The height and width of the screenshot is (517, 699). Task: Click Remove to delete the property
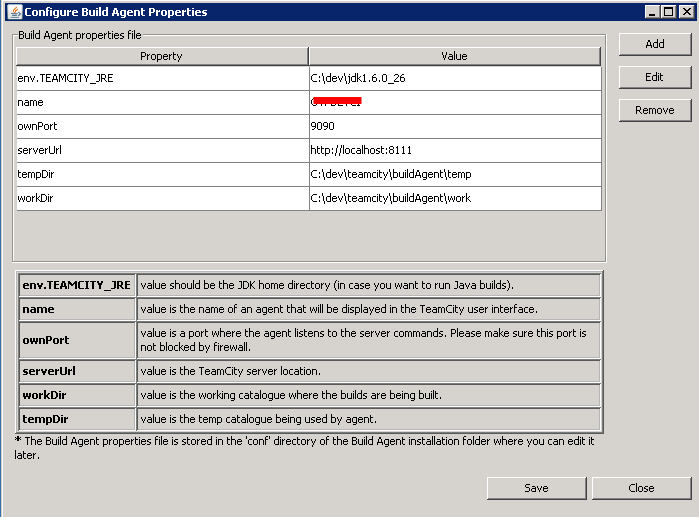click(654, 110)
